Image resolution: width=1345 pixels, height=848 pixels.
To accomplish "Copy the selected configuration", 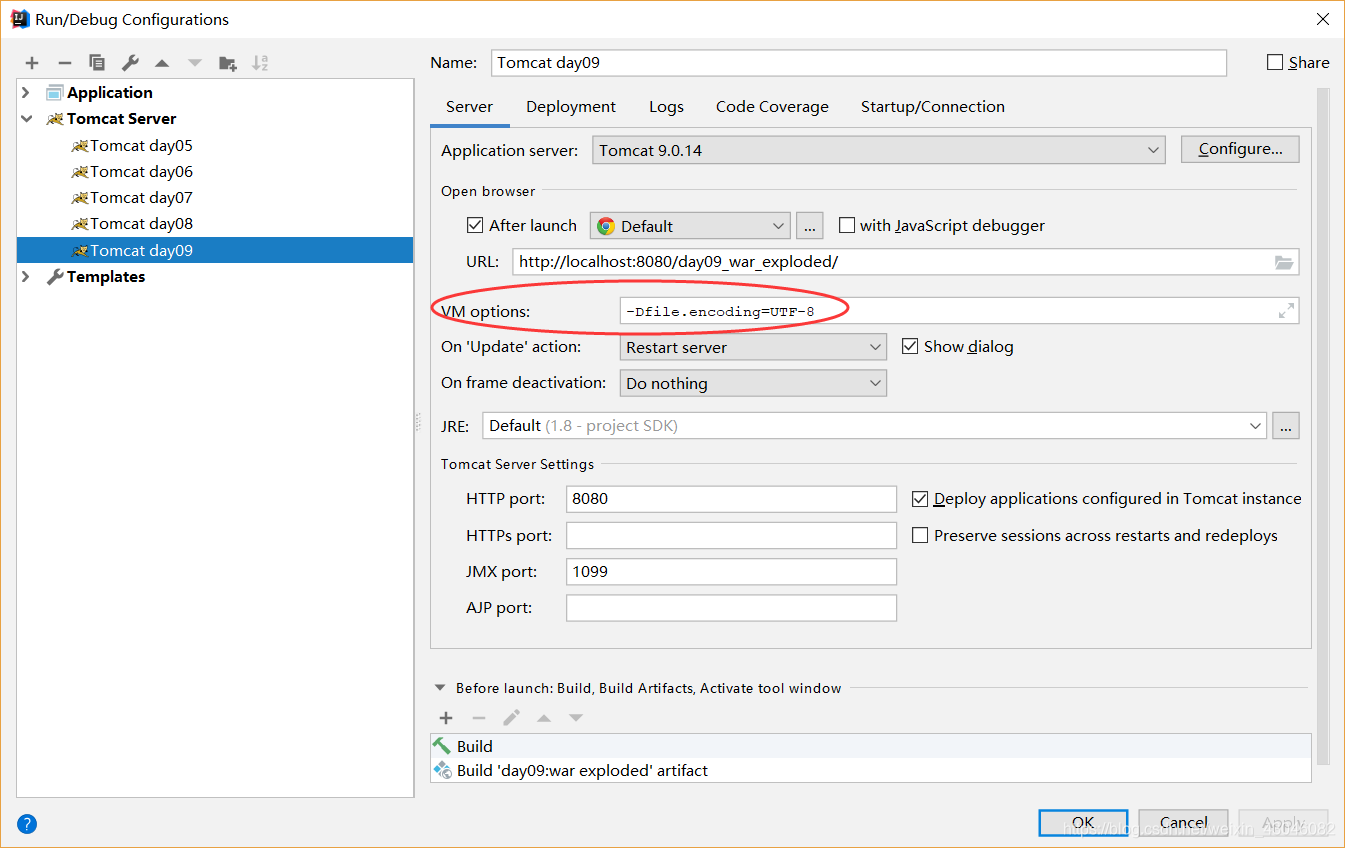I will pyautogui.click(x=97, y=63).
